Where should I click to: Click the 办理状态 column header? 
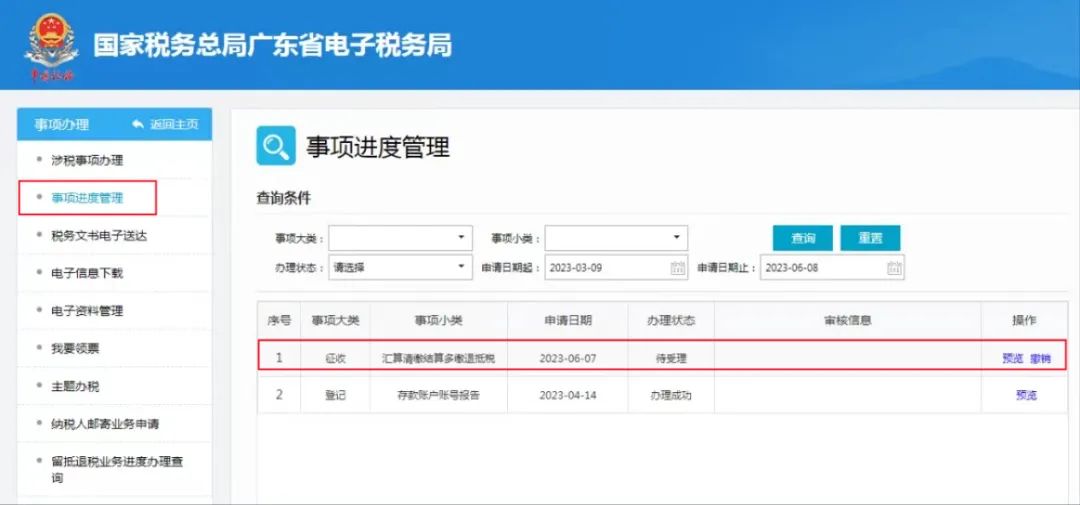[671, 320]
